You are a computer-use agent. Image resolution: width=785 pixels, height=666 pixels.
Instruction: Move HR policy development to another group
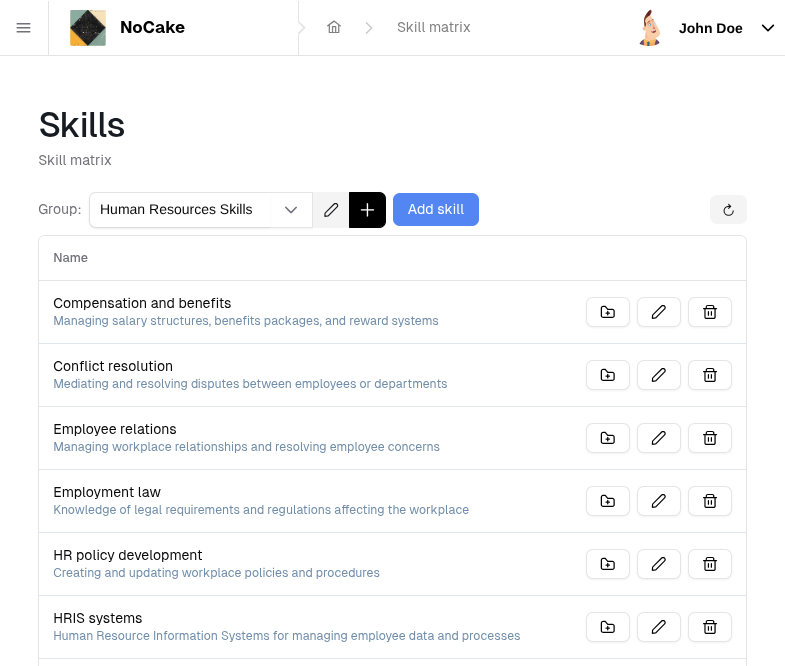[x=608, y=564]
